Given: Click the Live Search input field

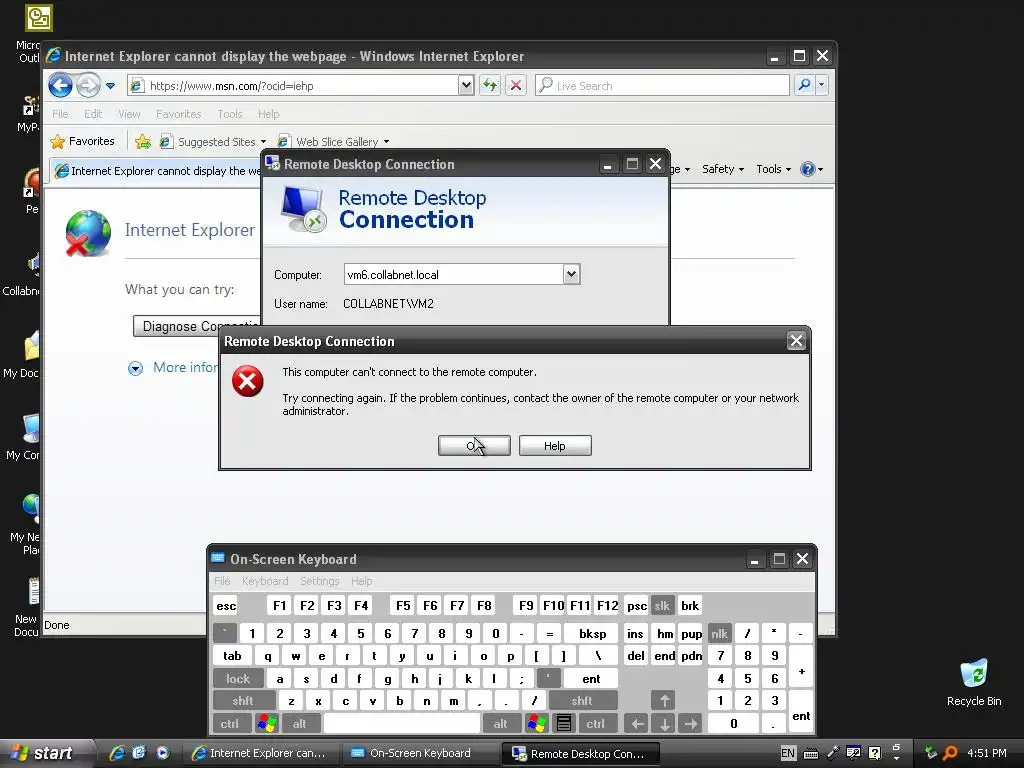Looking at the screenshot, I should click(x=662, y=86).
